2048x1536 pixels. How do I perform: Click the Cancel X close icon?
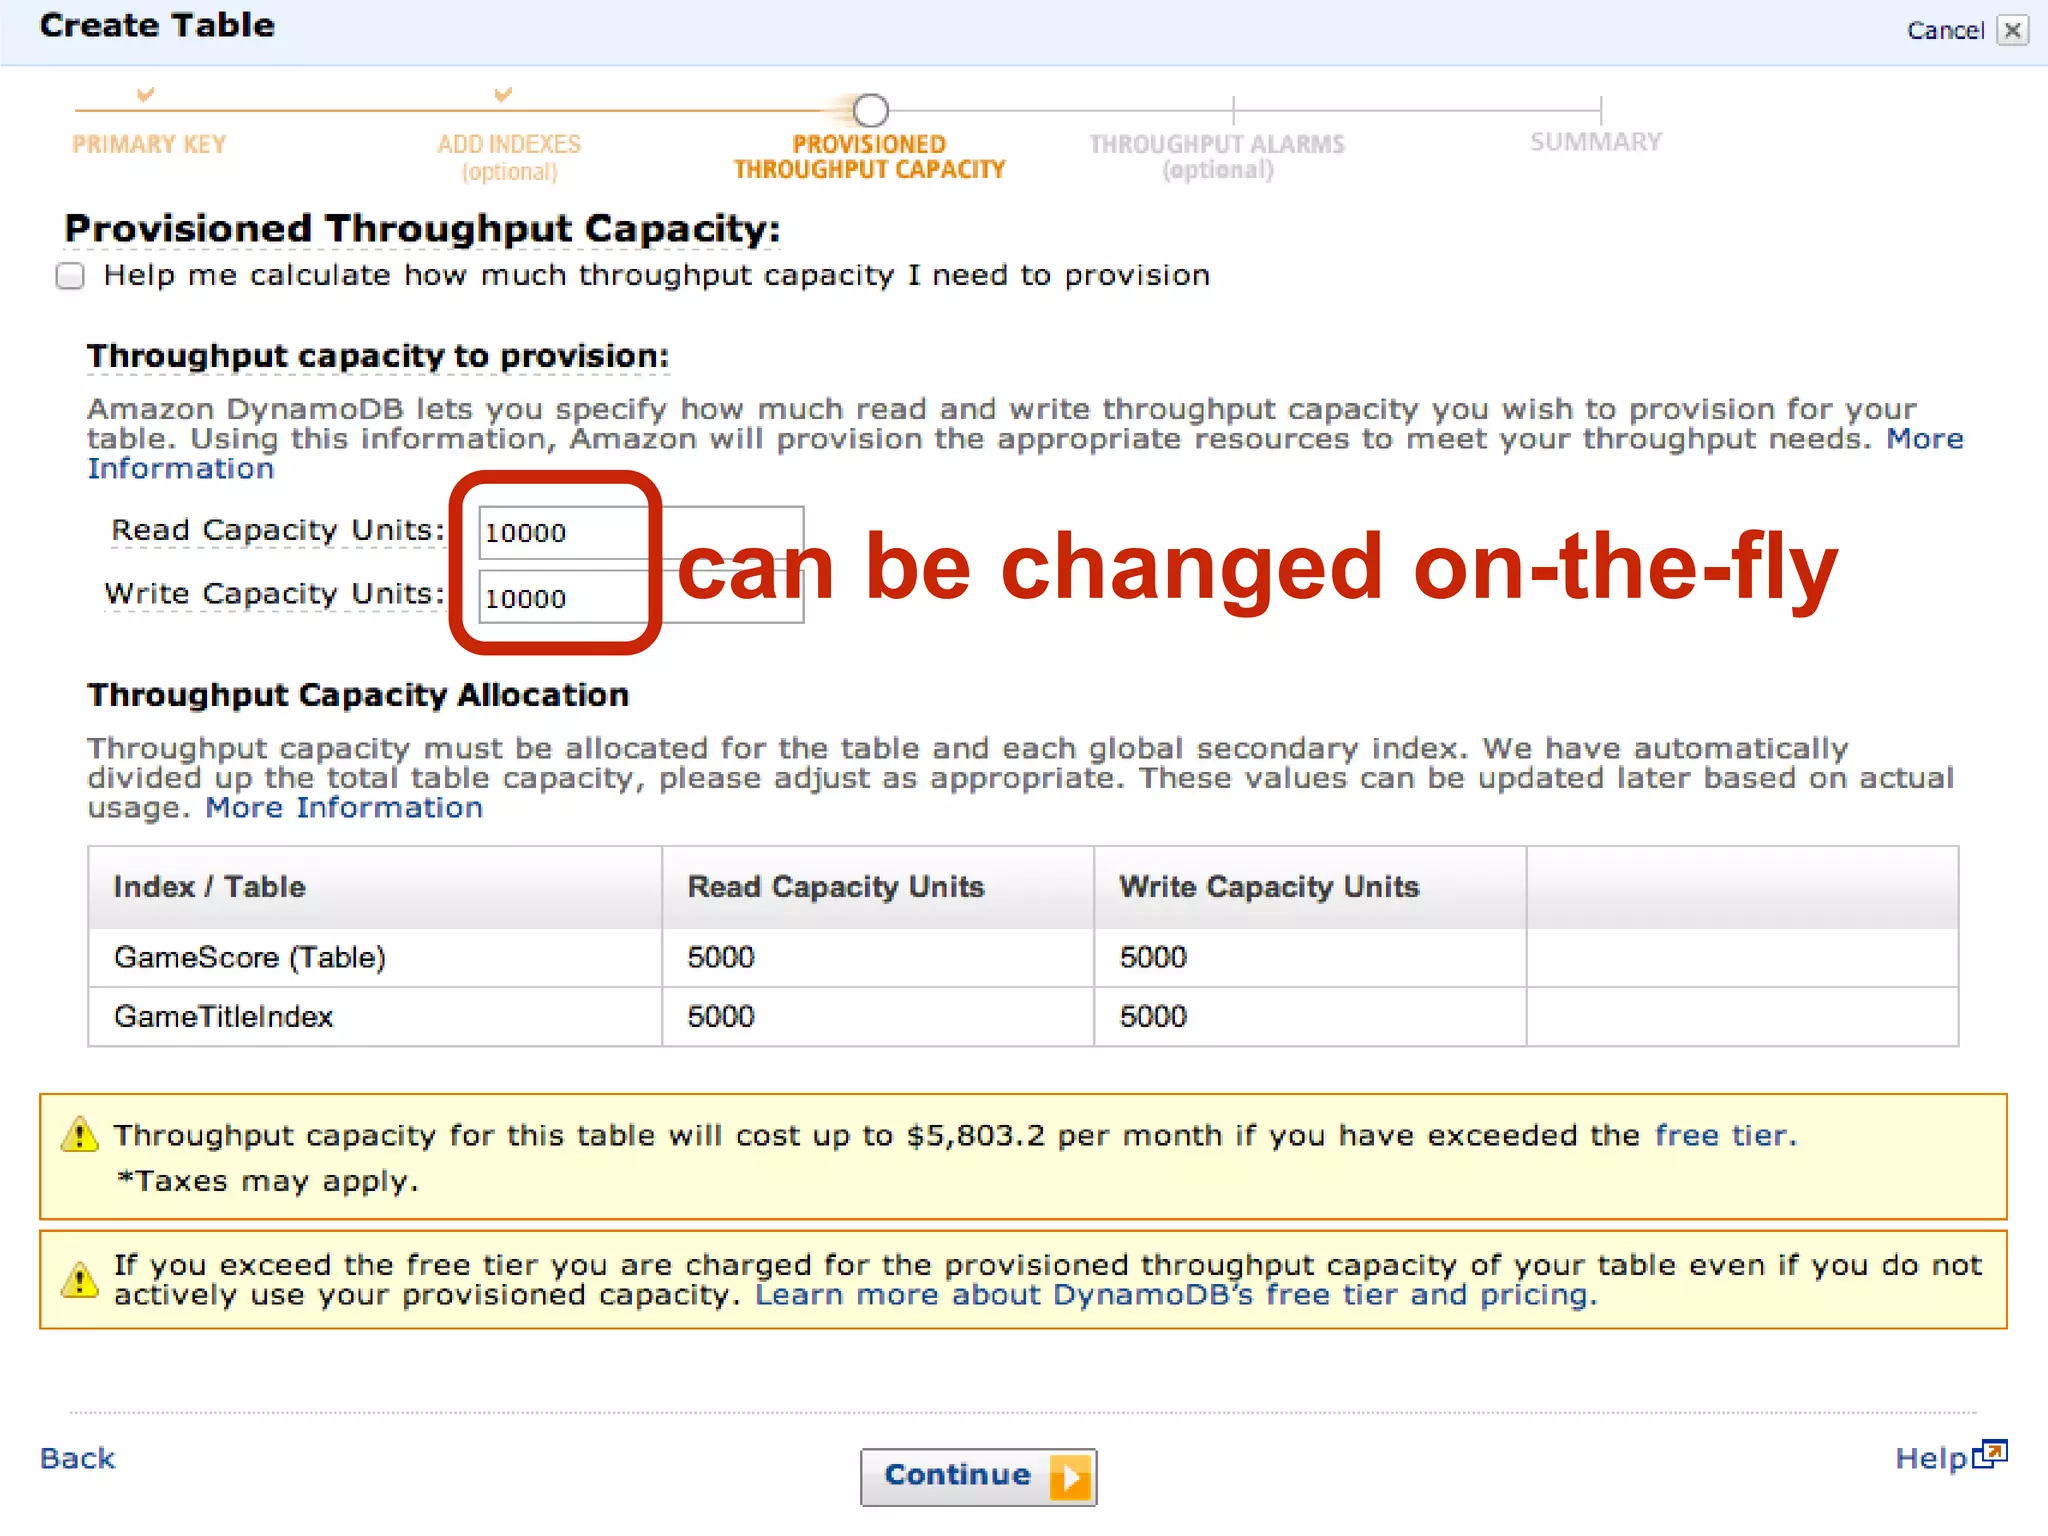click(x=2012, y=30)
